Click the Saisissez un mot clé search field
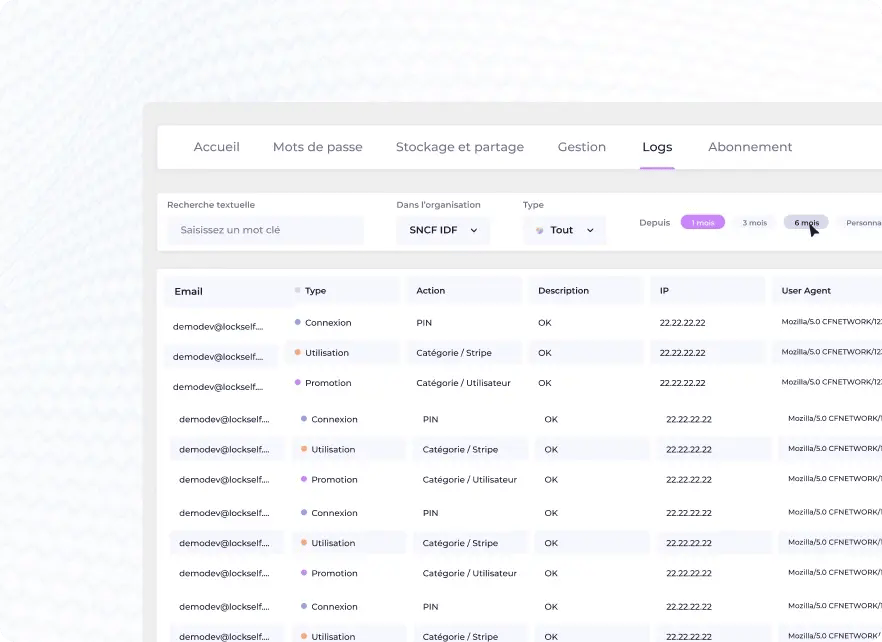 coord(265,230)
